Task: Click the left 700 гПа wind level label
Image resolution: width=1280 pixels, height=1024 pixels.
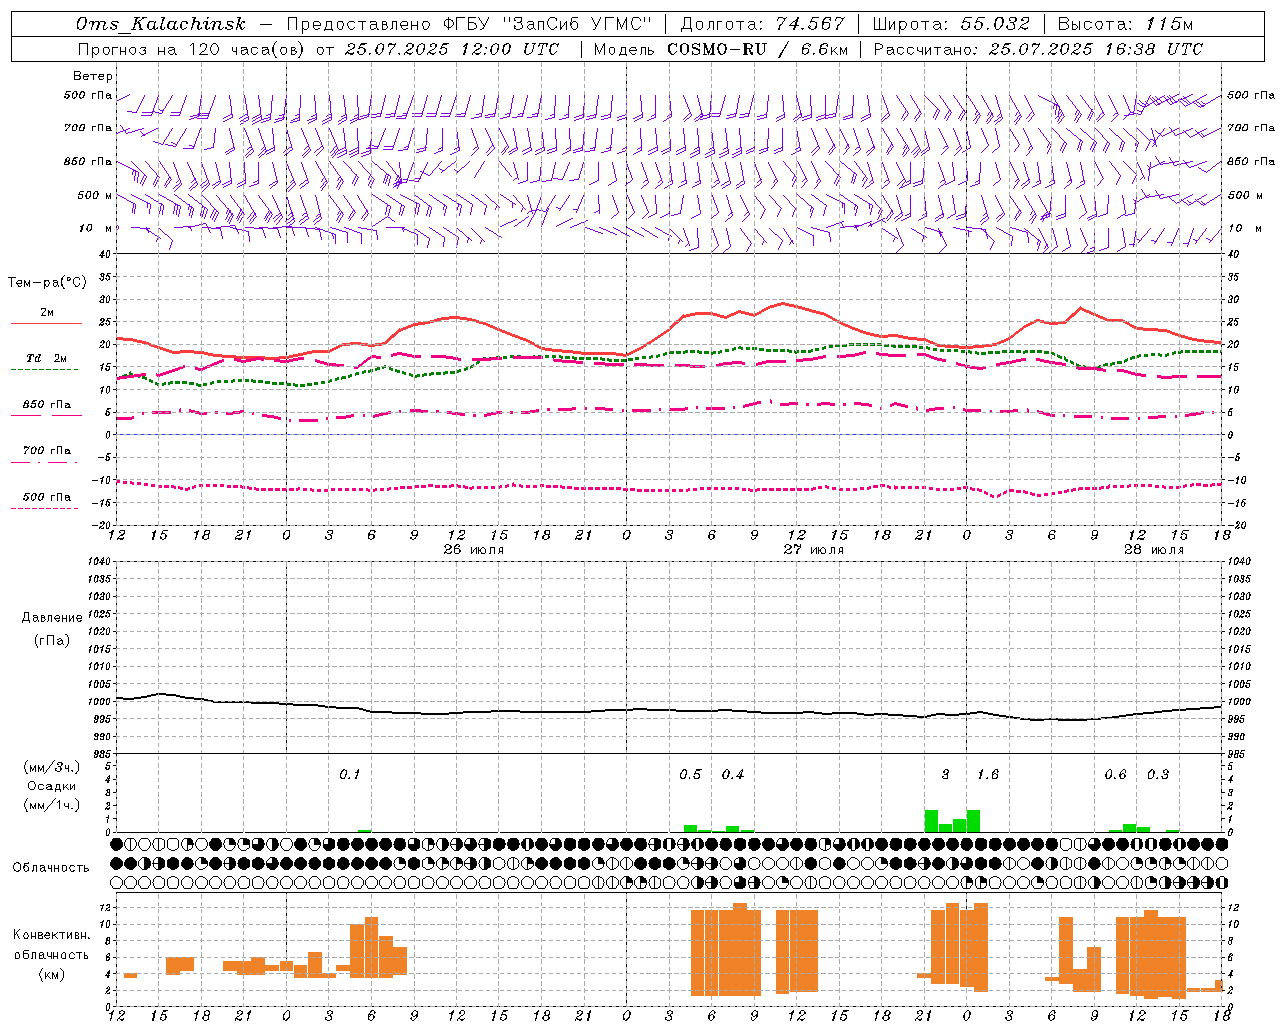Action: (88, 128)
